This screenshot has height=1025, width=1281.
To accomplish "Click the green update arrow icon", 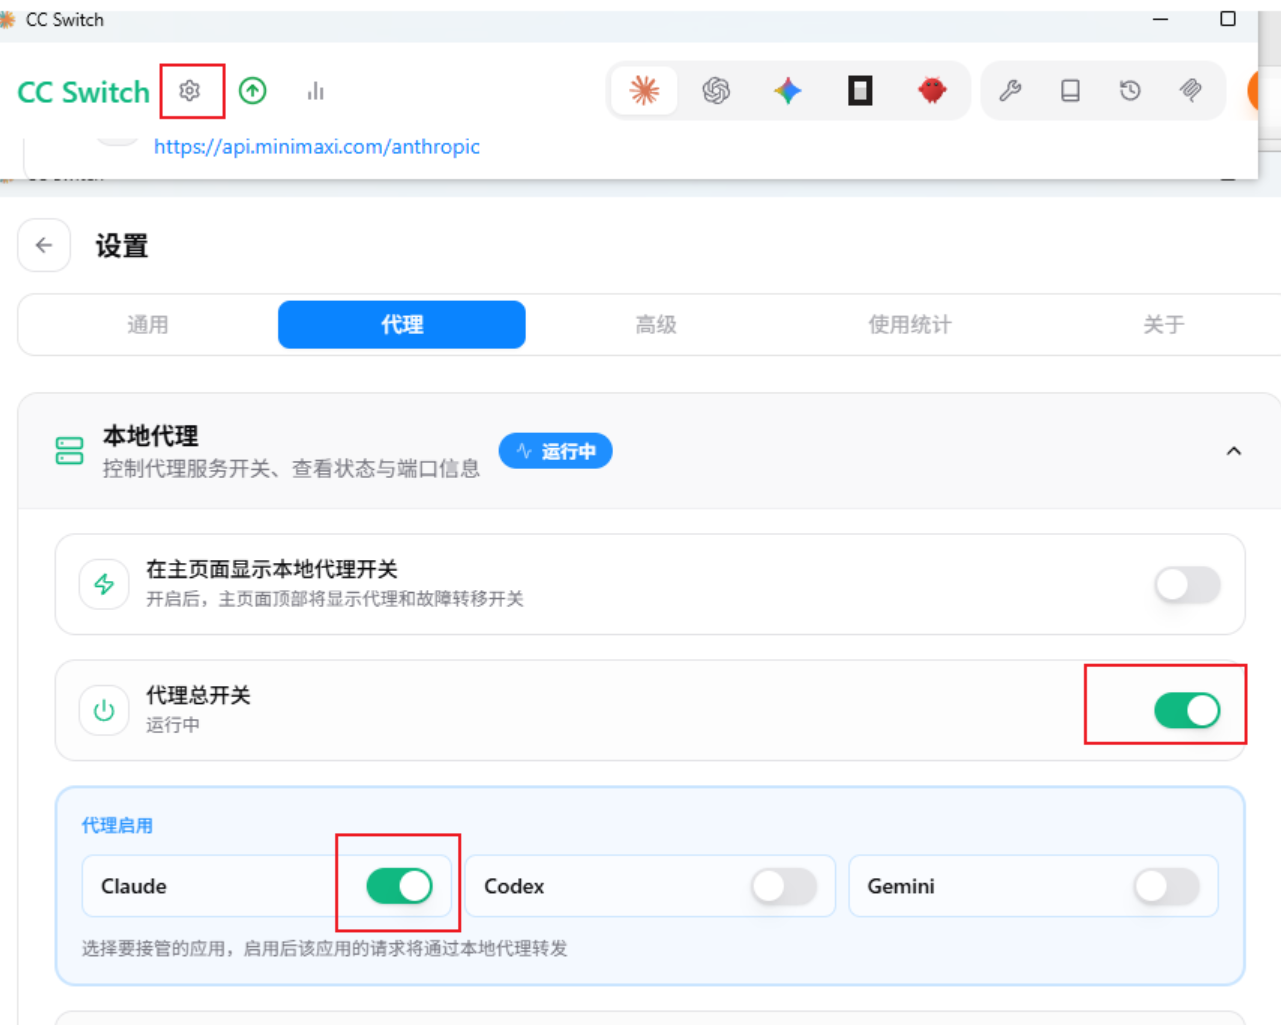I will click(253, 91).
